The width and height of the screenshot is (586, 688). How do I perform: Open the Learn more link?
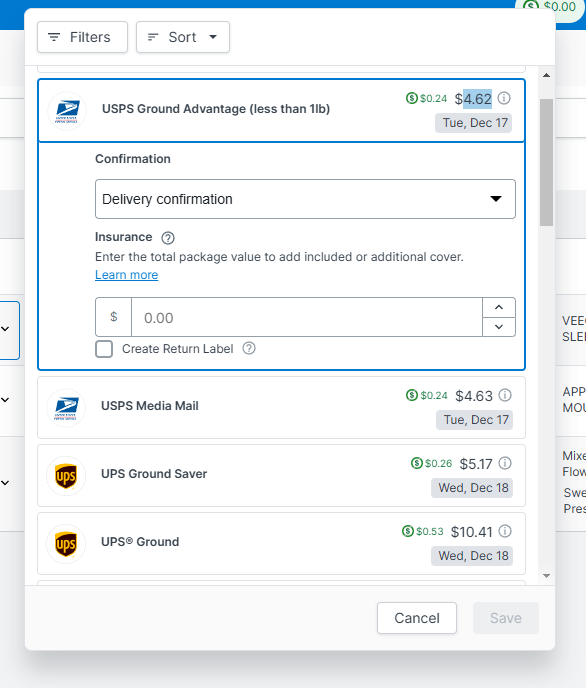point(127,275)
